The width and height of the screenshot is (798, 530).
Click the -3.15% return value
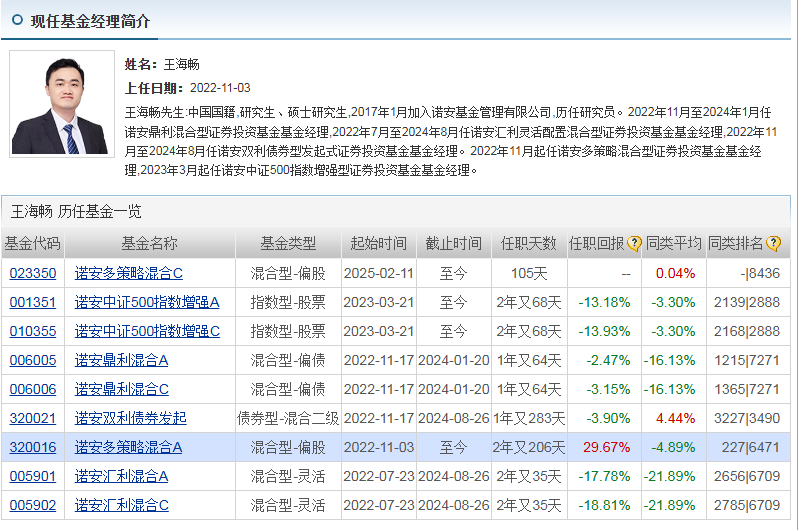point(608,389)
